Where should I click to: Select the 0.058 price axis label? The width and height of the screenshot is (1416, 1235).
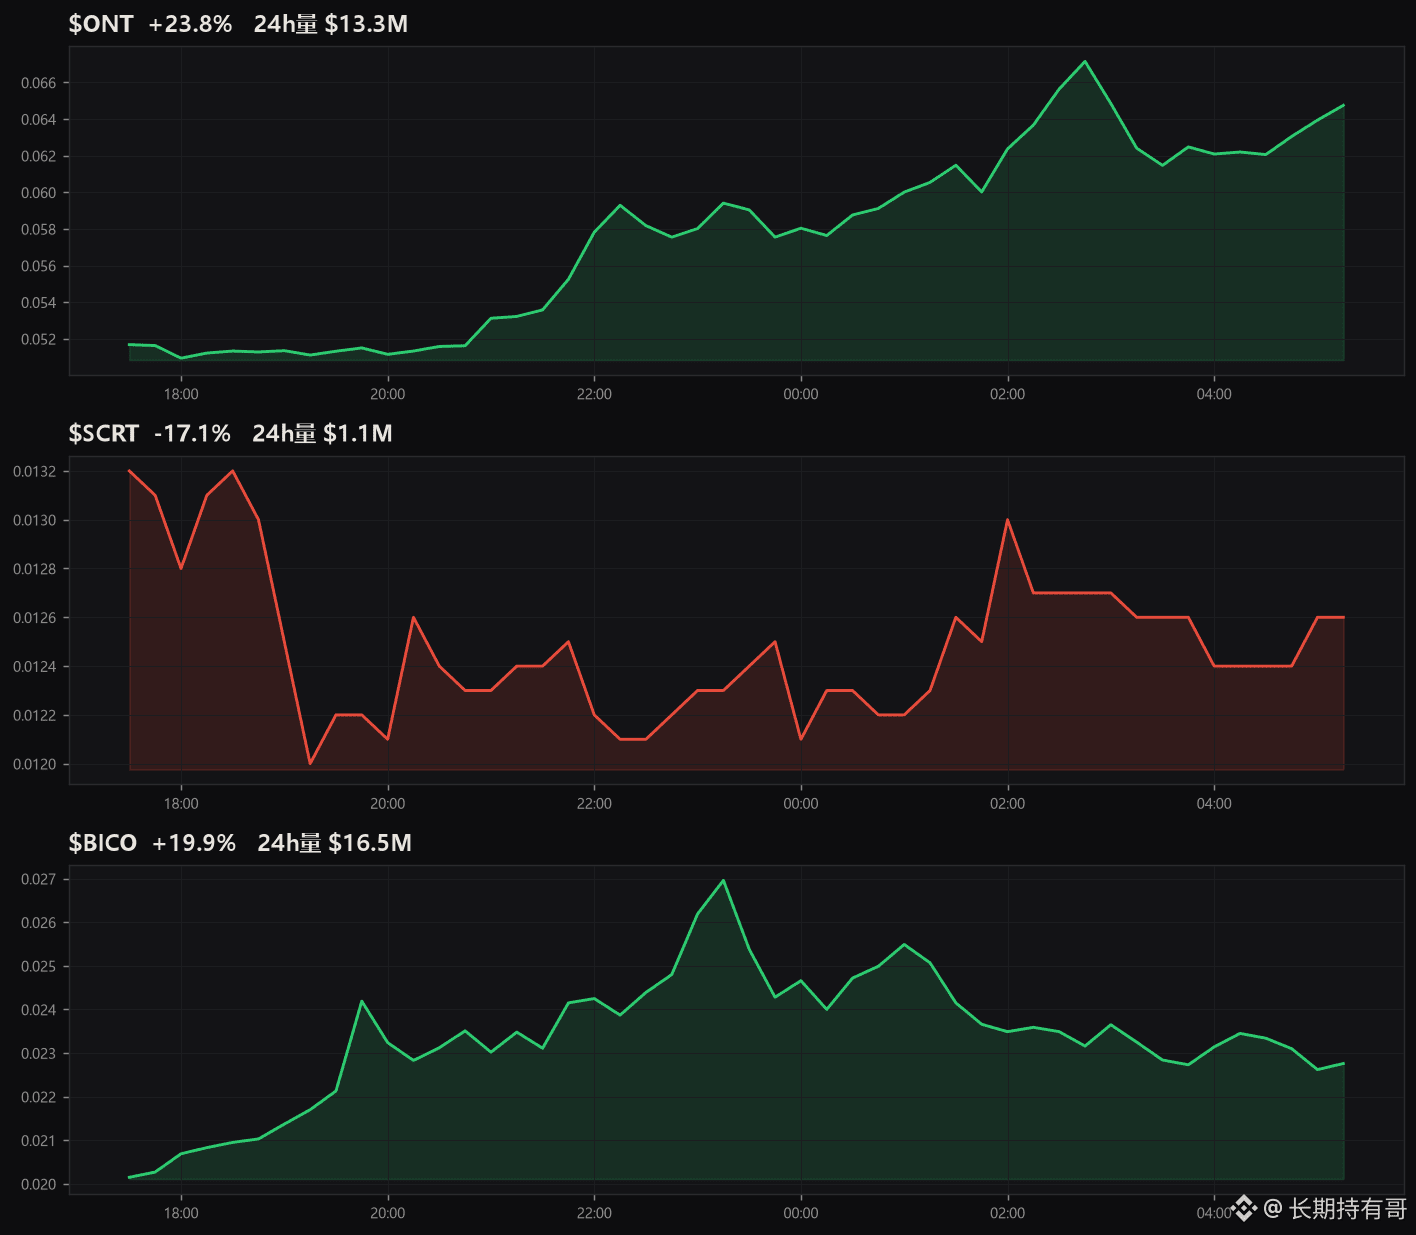(x=39, y=230)
